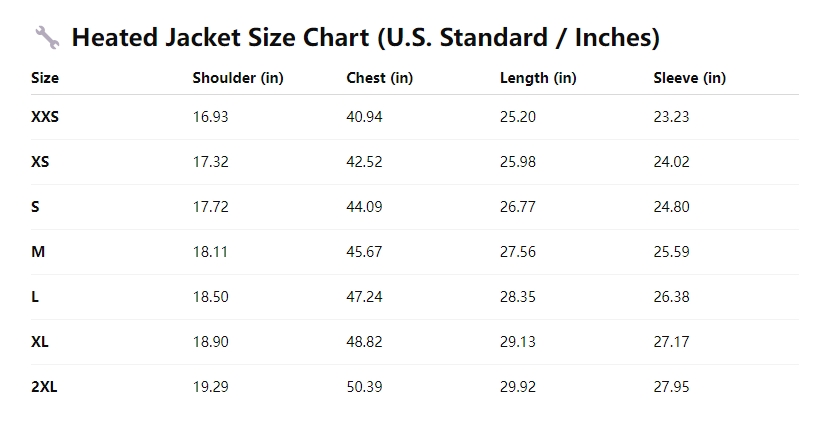825x421 pixels.
Task: Select chest value 50.39 for 2XL
Action: (364, 387)
